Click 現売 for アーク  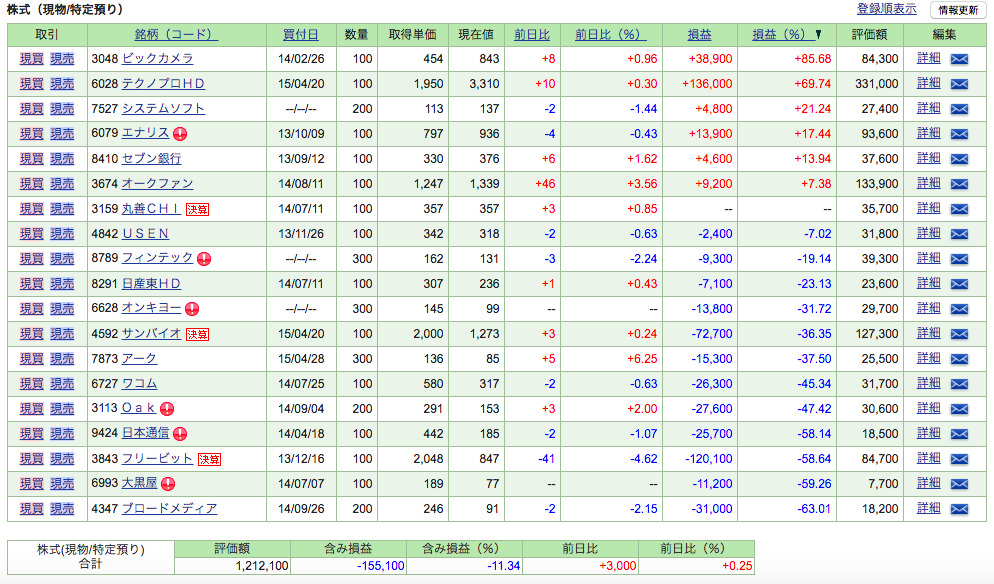coord(62,359)
